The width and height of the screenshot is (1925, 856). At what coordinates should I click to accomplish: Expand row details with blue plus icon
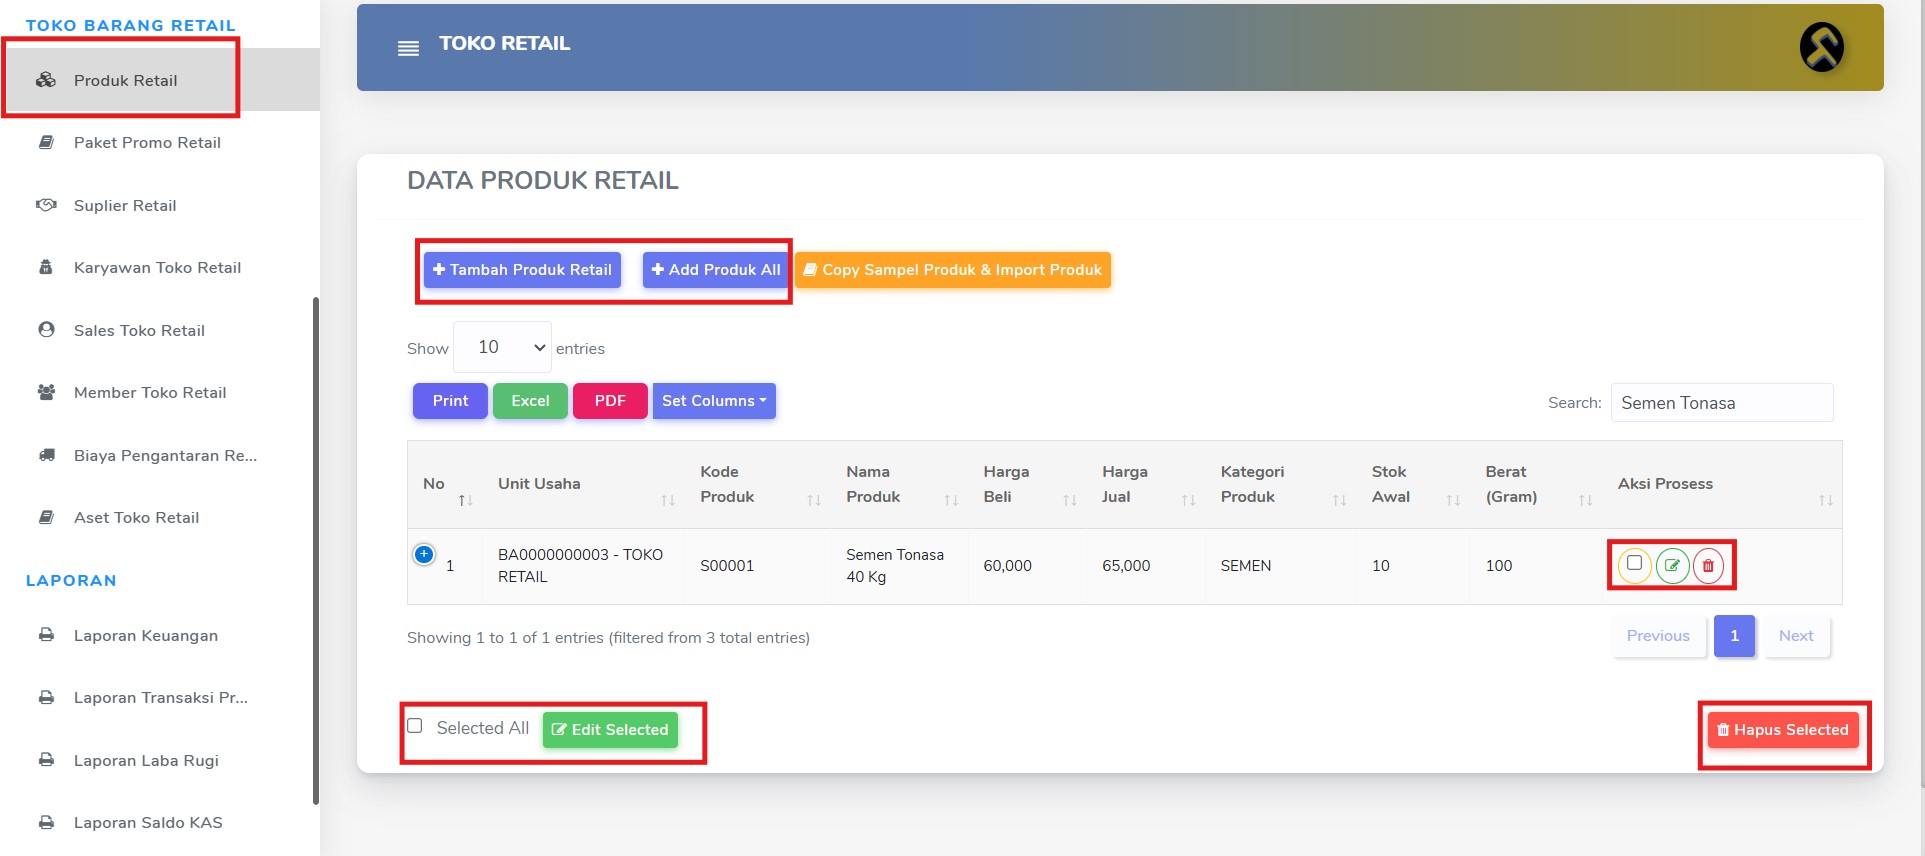tap(424, 554)
